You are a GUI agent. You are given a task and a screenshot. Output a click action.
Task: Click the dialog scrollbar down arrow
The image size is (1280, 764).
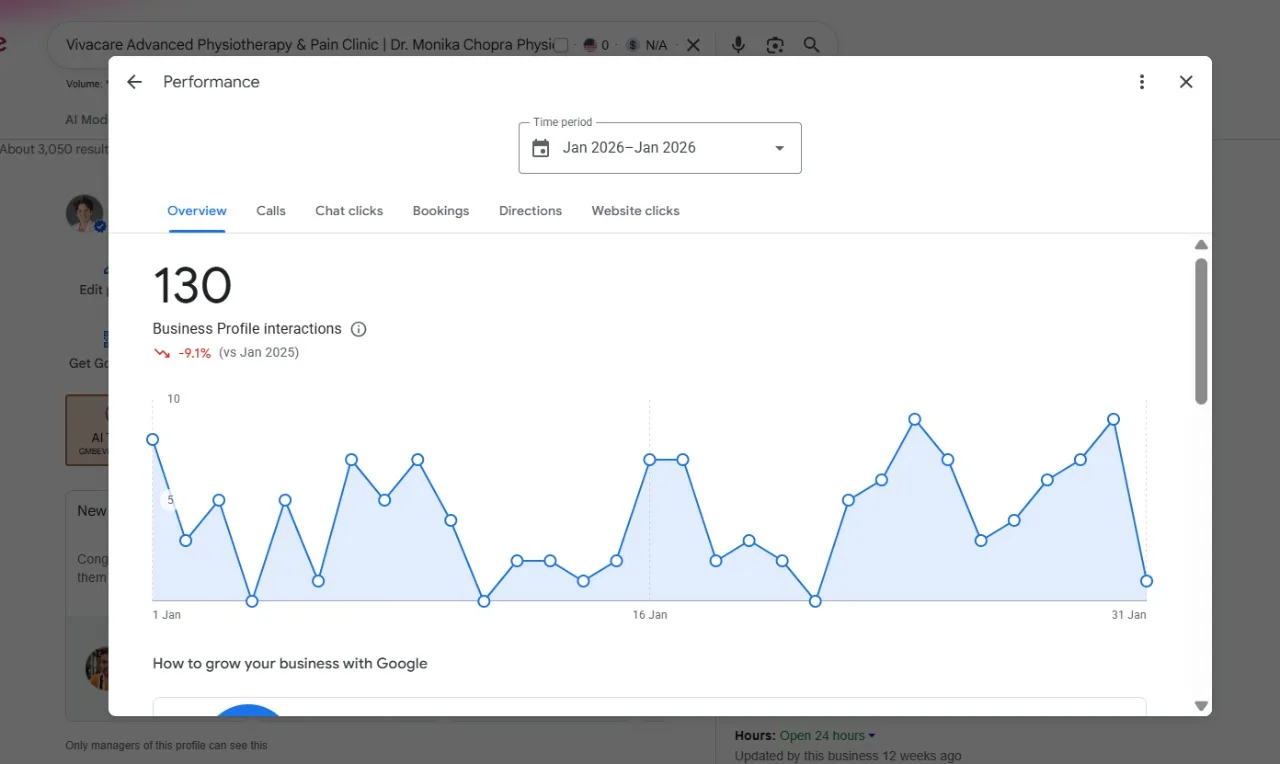point(1201,706)
